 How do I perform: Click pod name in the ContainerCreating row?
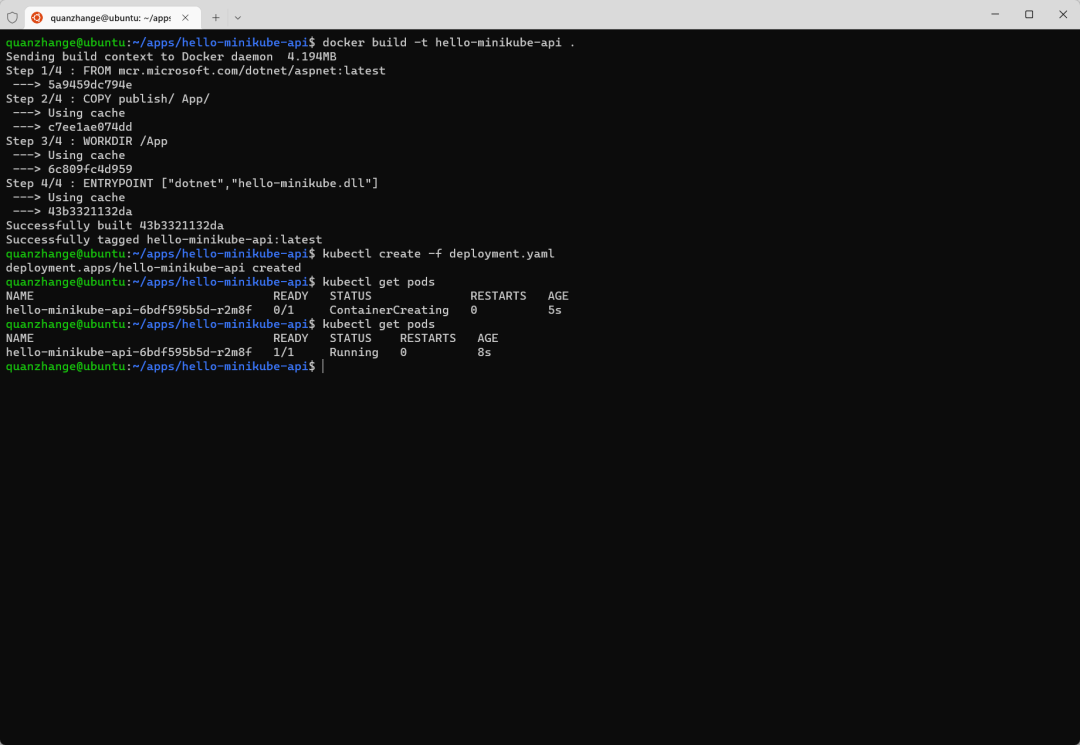tap(129, 311)
